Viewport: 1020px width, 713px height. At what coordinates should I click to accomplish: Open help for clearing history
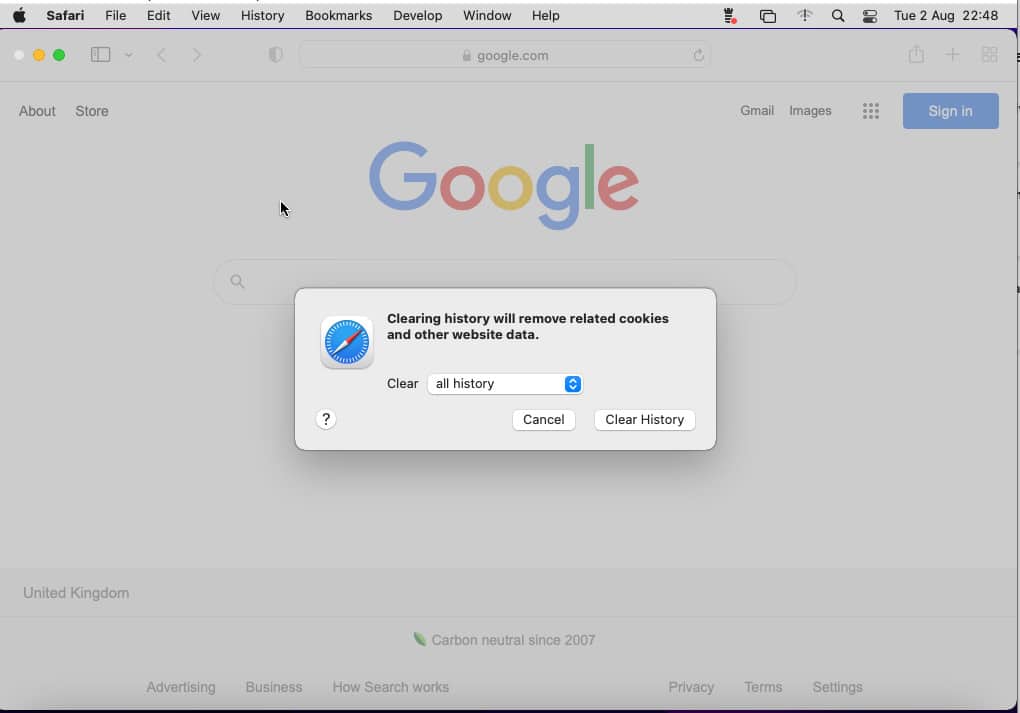click(x=326, y=420)
